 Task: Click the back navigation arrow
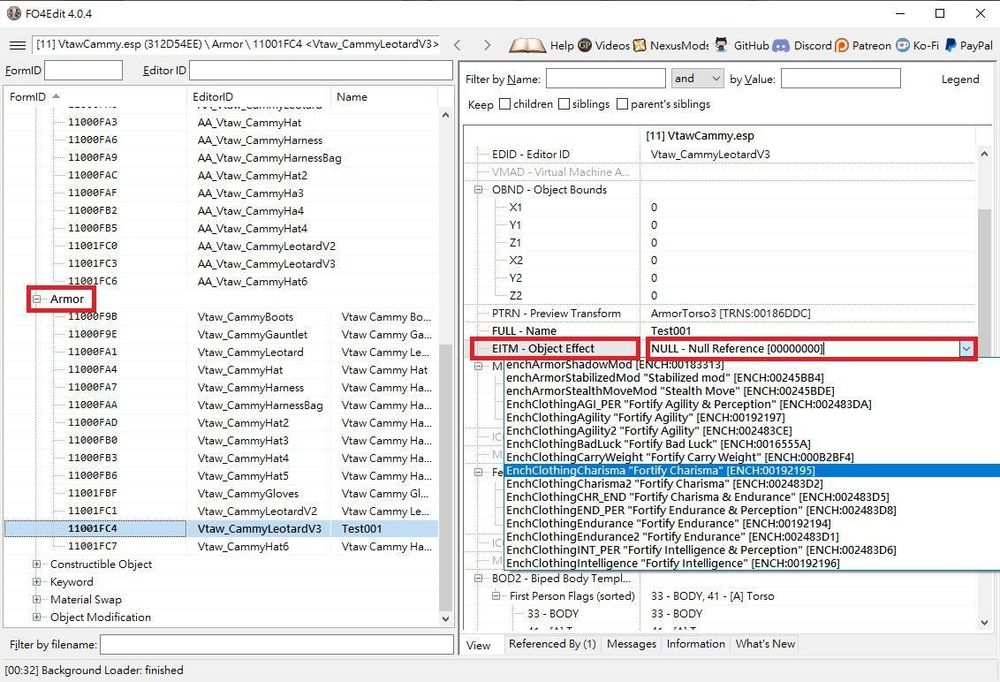click(x=457, y=45)
